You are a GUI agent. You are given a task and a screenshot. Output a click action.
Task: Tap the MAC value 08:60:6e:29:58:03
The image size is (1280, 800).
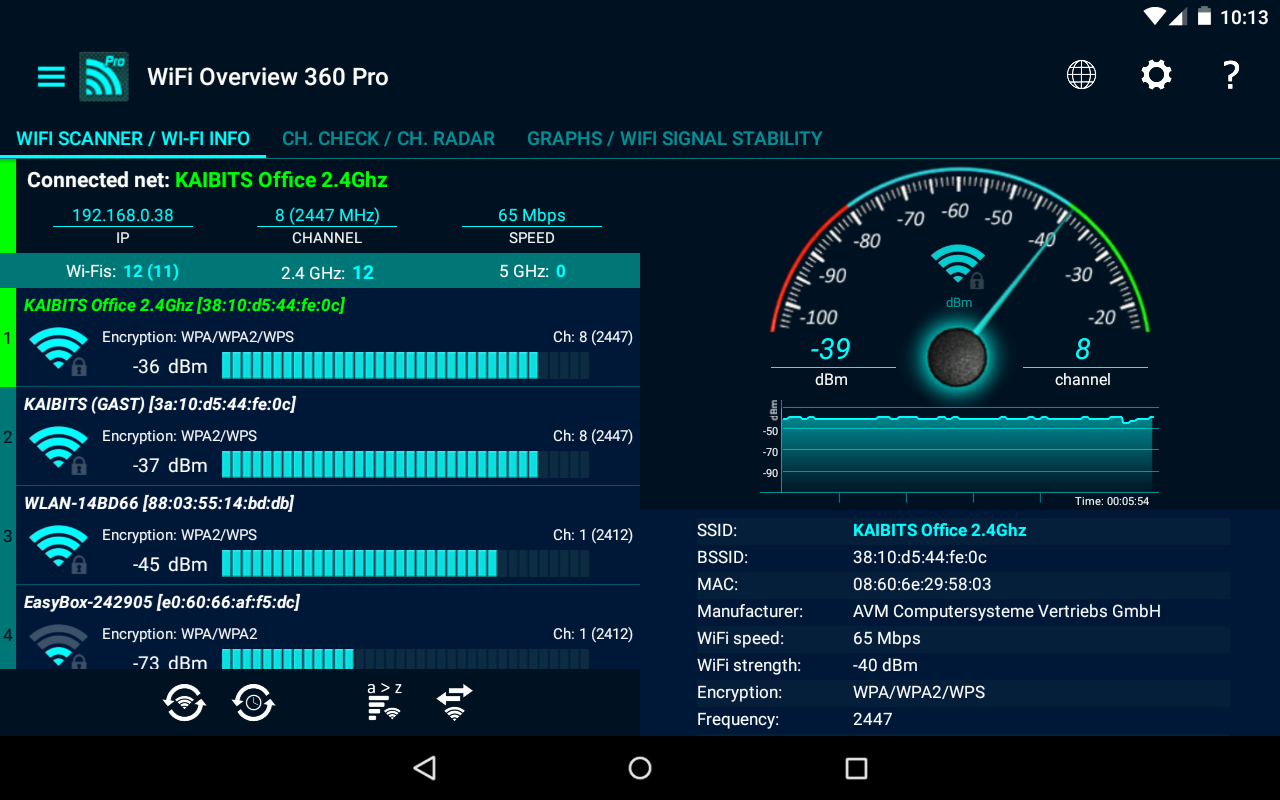coord(922,584)
